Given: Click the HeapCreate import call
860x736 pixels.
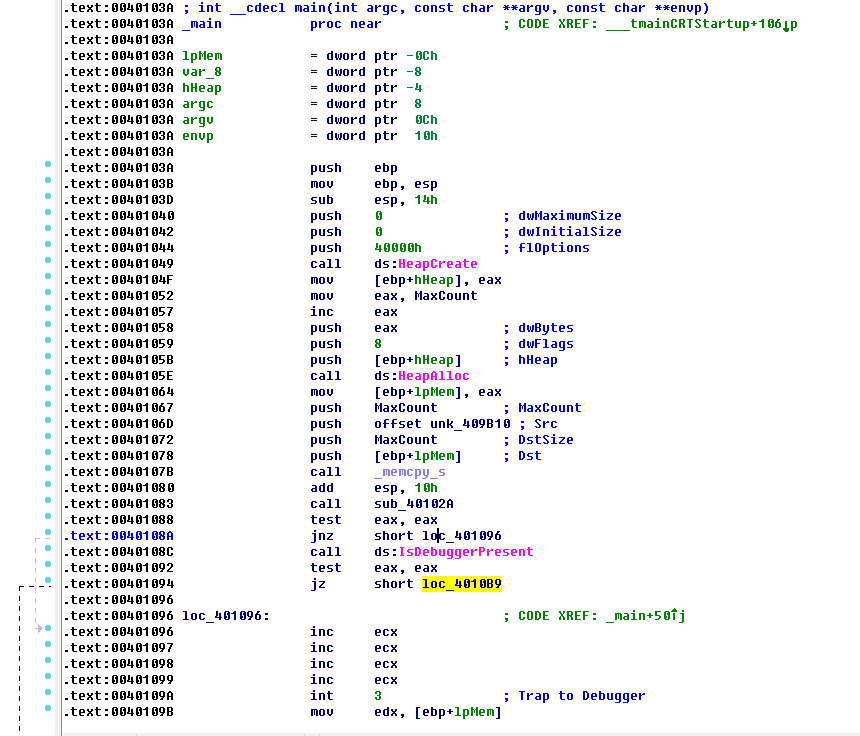Looking at the screenshot, I should (438, 264).
